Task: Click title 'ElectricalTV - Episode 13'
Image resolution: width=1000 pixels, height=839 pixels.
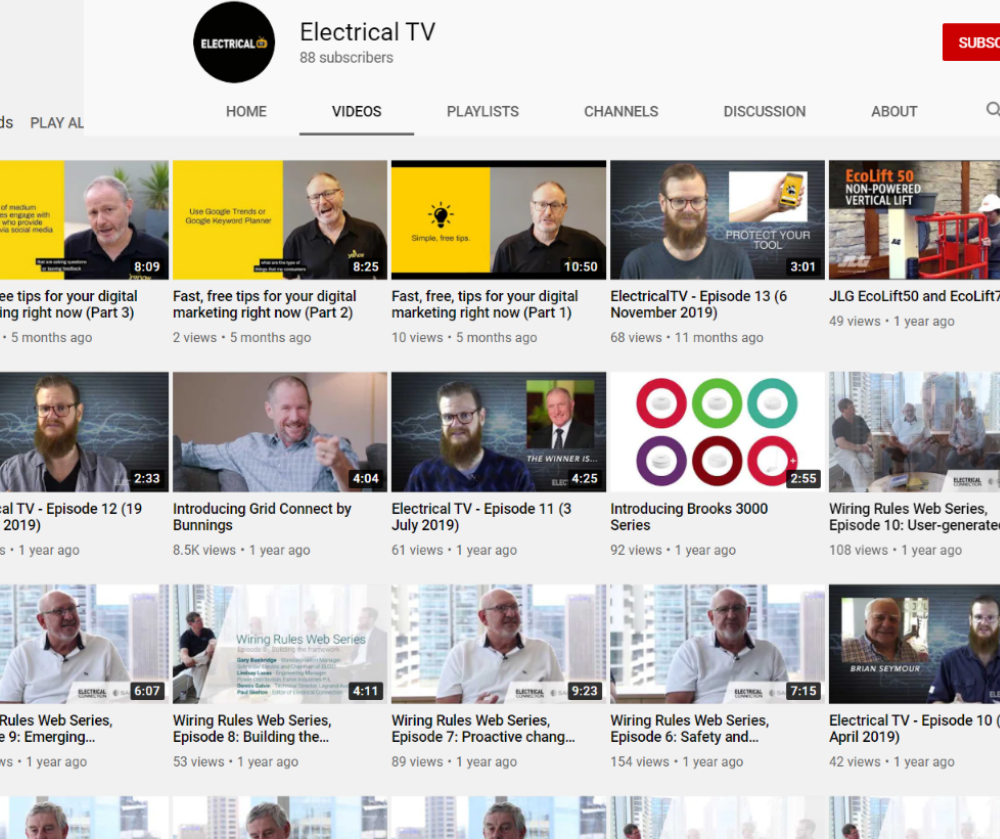Action: click(x=698, y=304)
